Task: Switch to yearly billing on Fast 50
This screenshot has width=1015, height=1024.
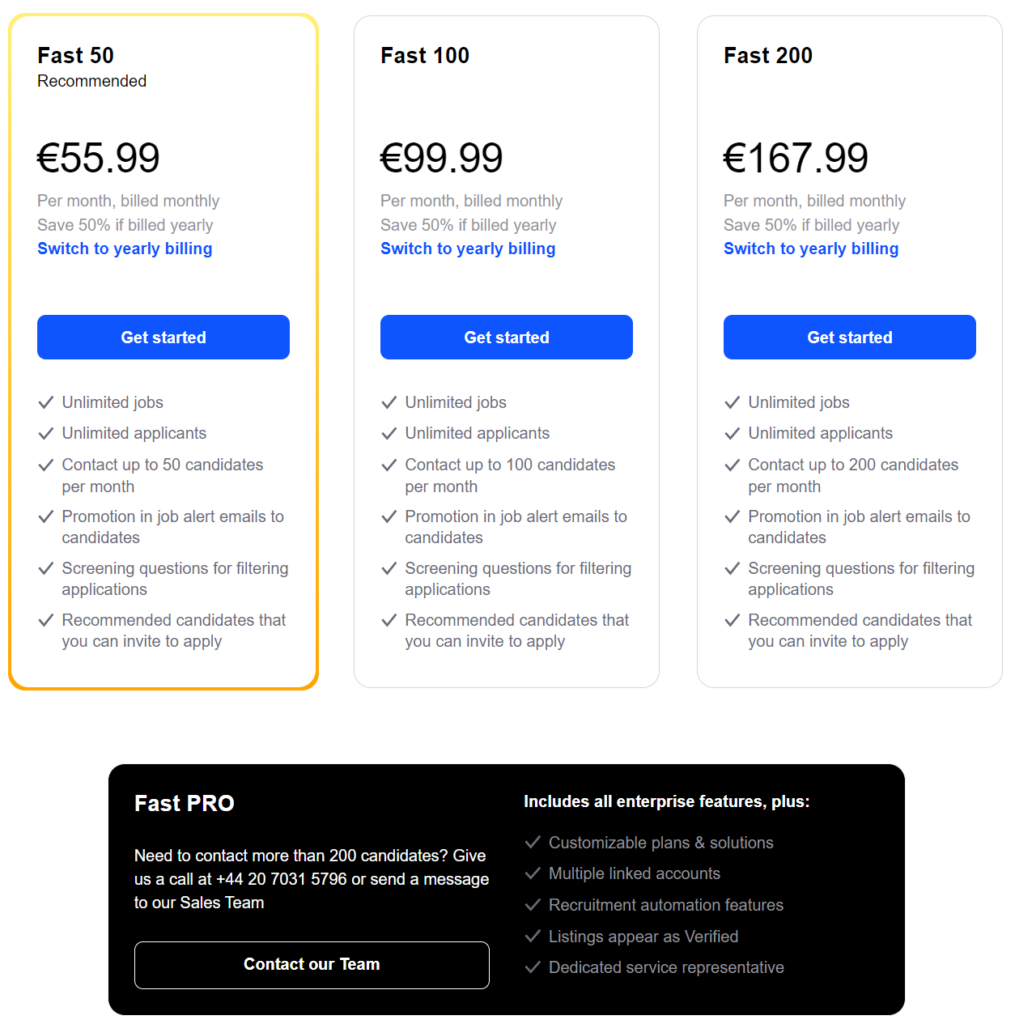Action: click(125, 249)
